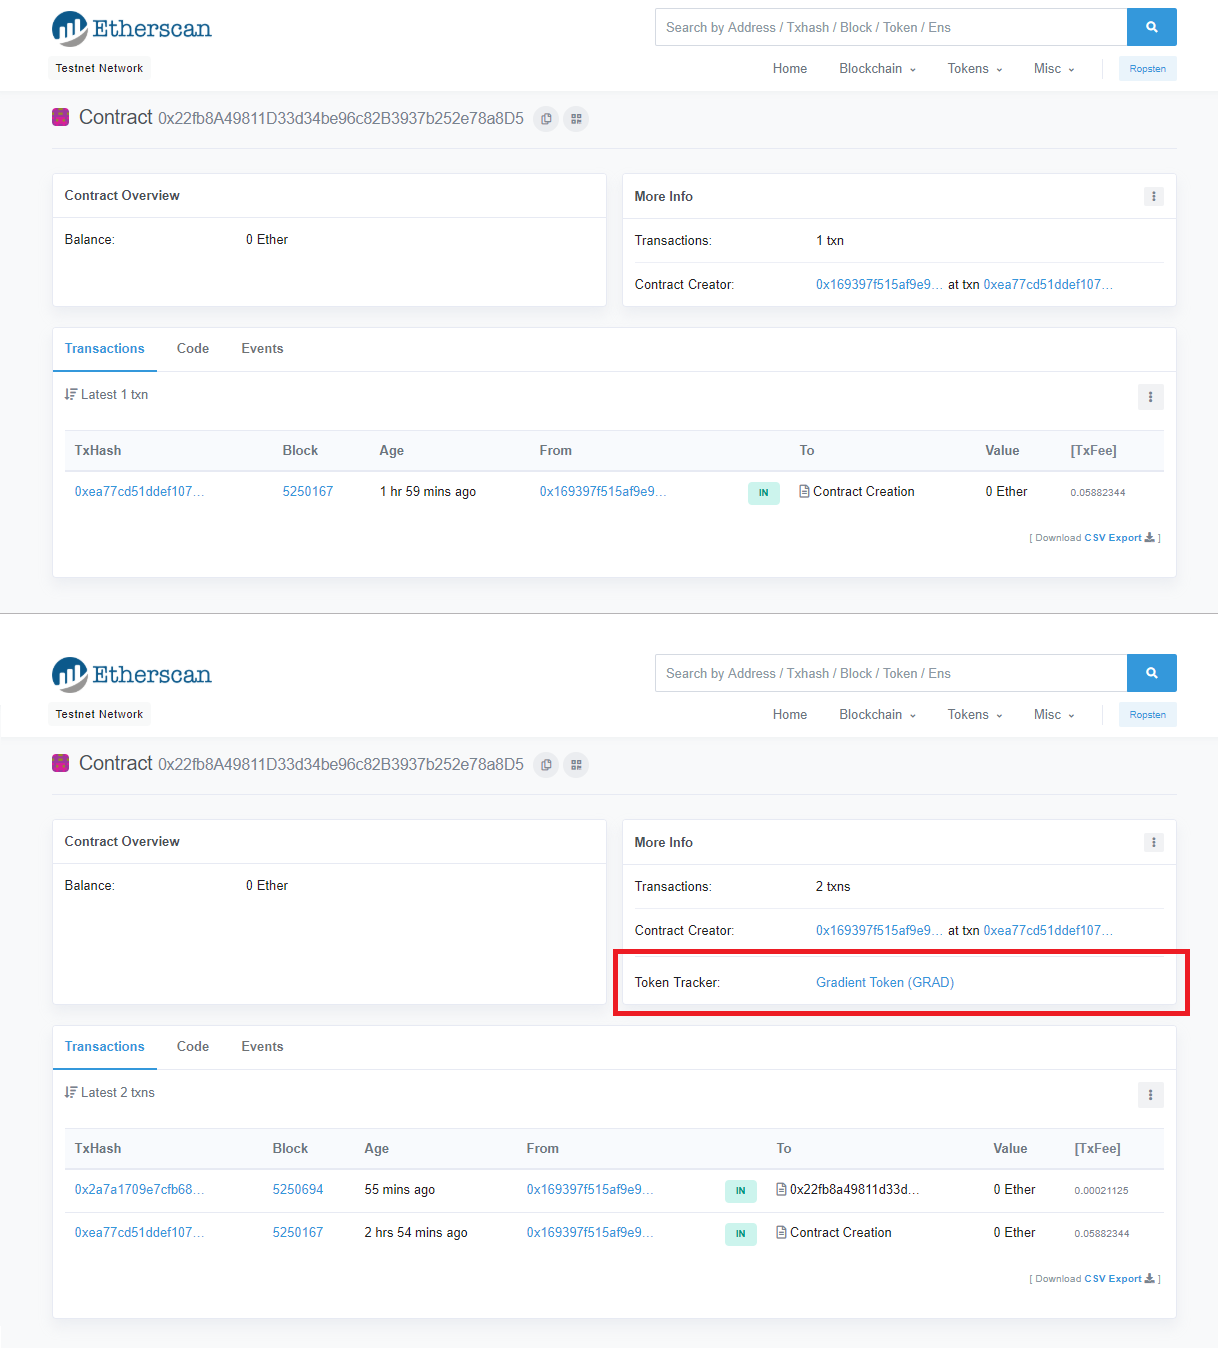Select Transactions tab in top page

105,348
